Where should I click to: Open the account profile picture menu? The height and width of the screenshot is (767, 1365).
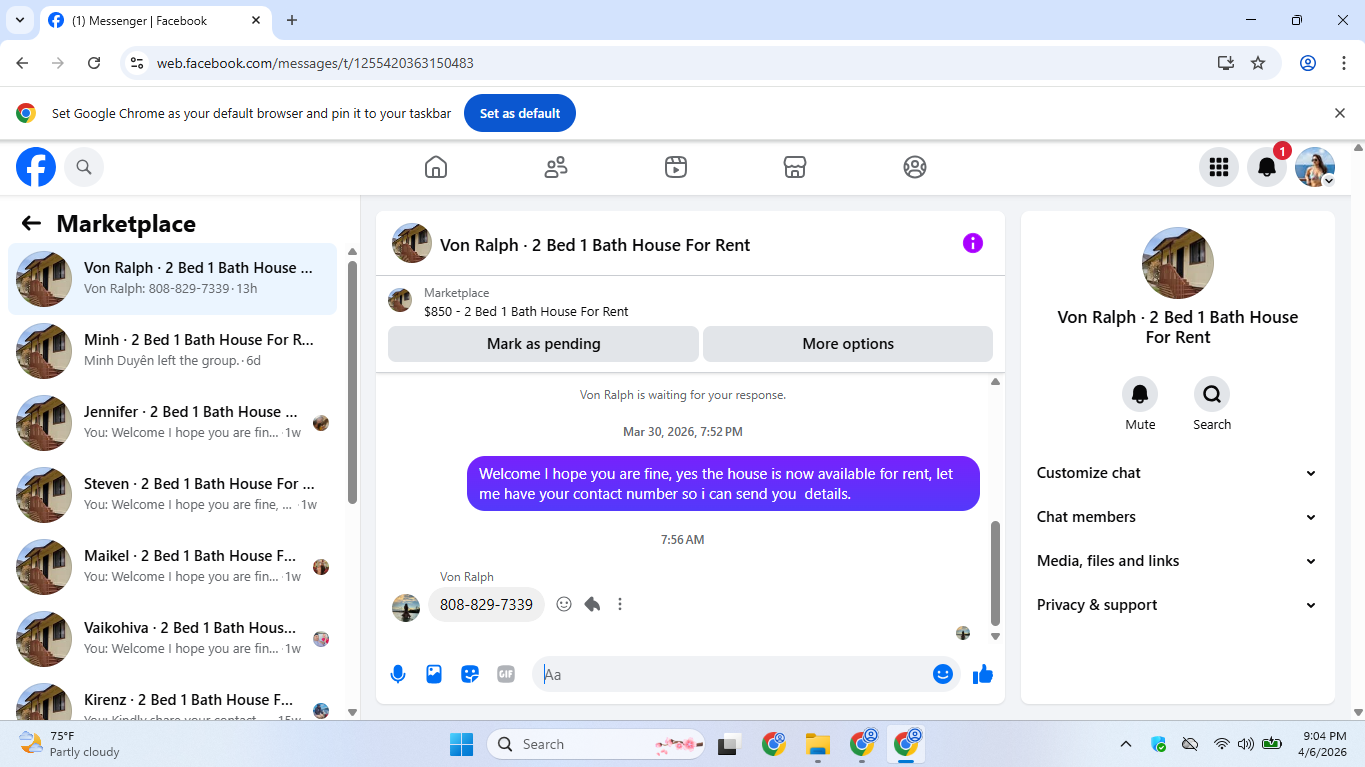click(x=1315, y=167)
